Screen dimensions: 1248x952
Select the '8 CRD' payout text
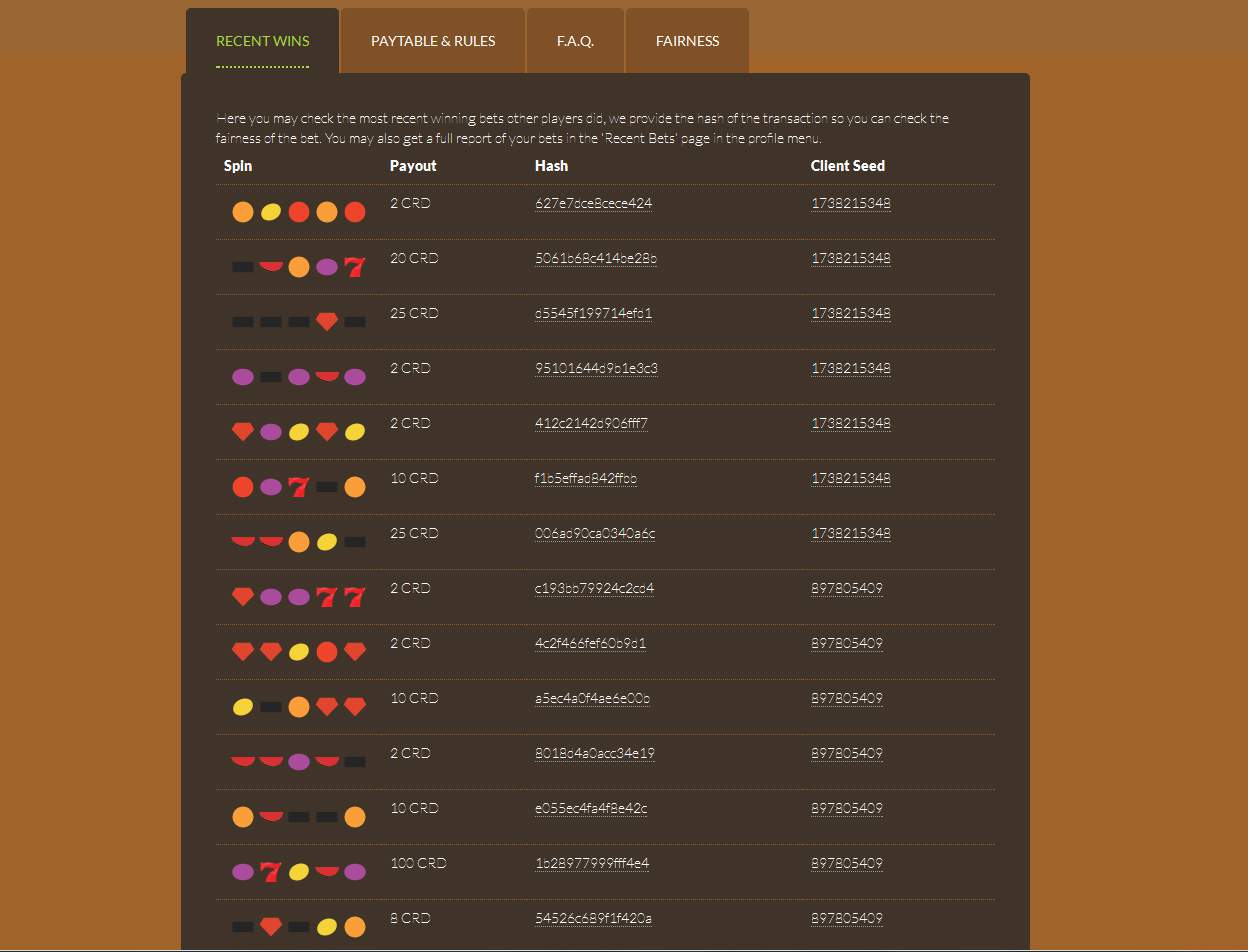pos(410,918)
